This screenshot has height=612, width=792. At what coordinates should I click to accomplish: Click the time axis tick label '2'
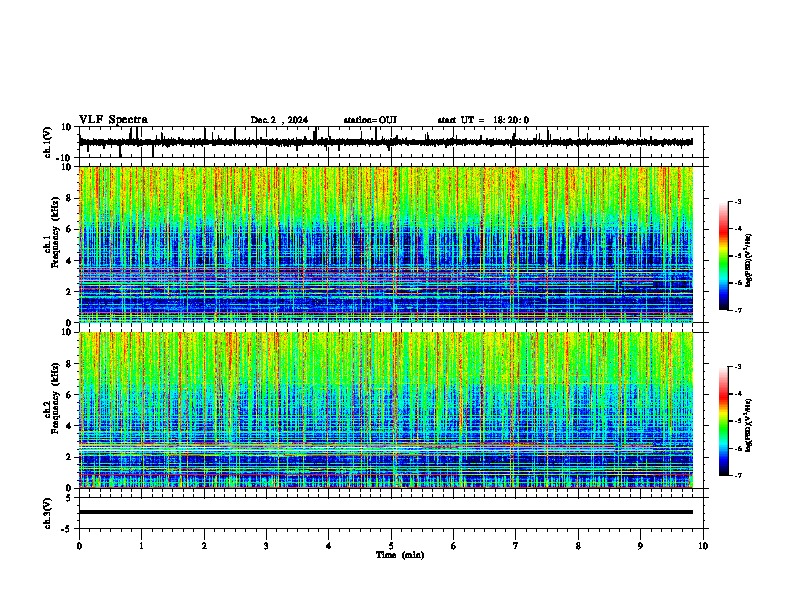(204, 546)
